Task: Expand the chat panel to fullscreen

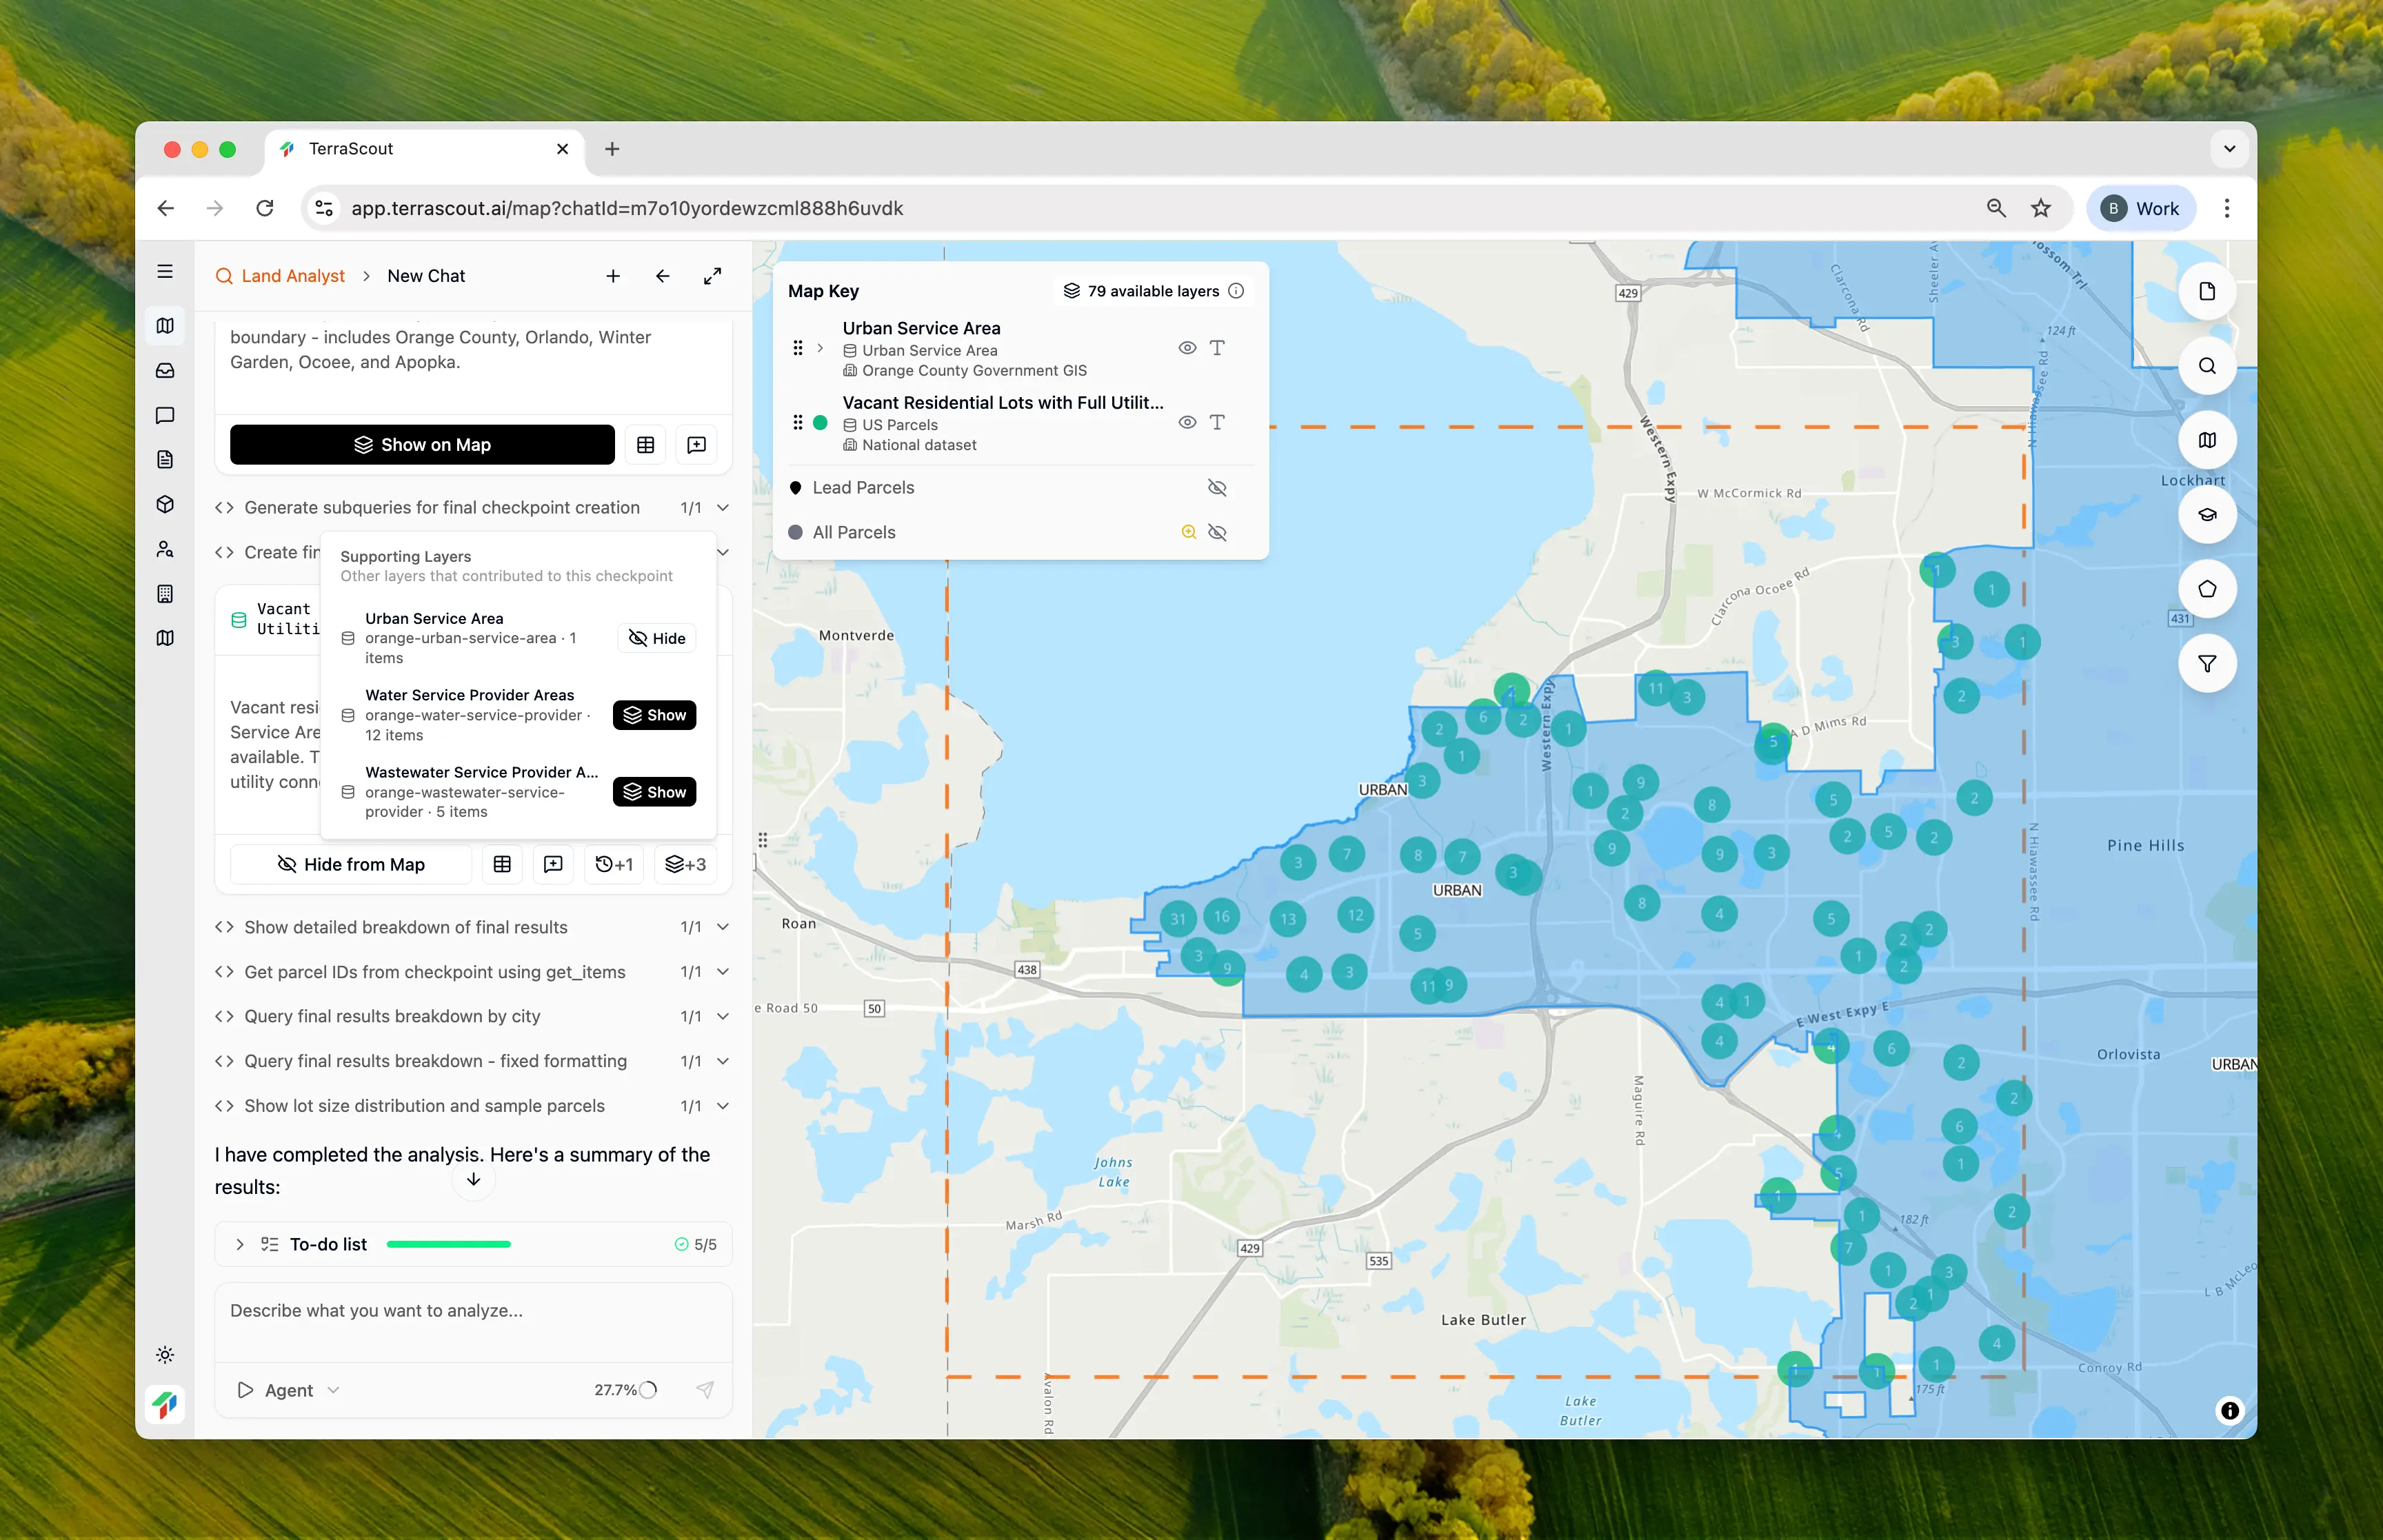Action: coord(712,276)
